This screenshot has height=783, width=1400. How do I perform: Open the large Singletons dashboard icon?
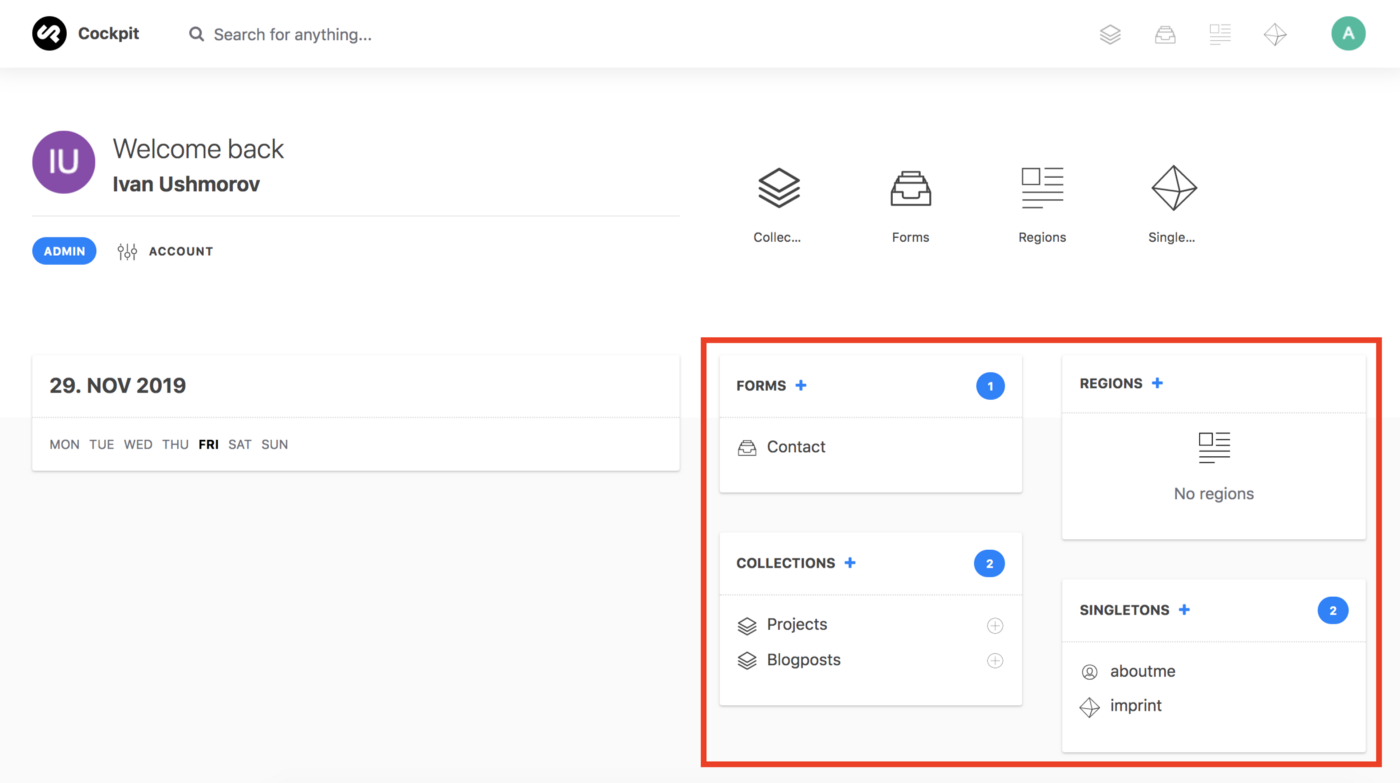[x=1173, y=188]
